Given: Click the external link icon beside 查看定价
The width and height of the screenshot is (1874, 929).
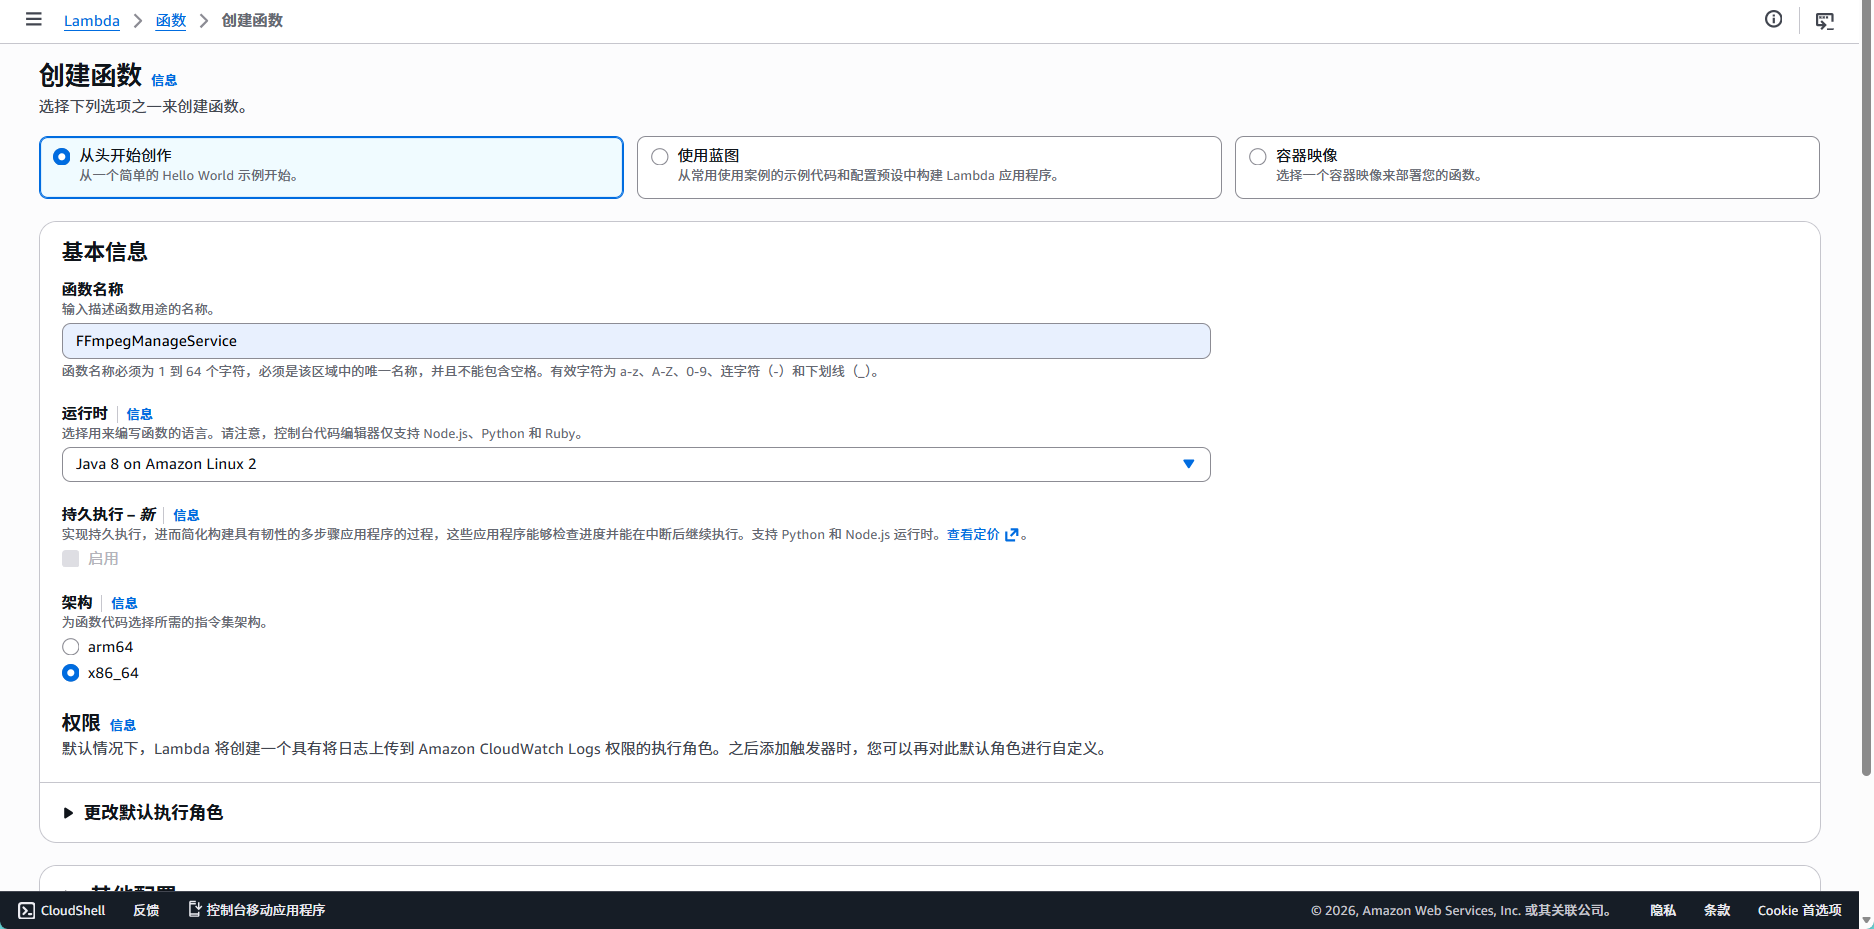Looking at the screenshot, I should [1011, 535].
